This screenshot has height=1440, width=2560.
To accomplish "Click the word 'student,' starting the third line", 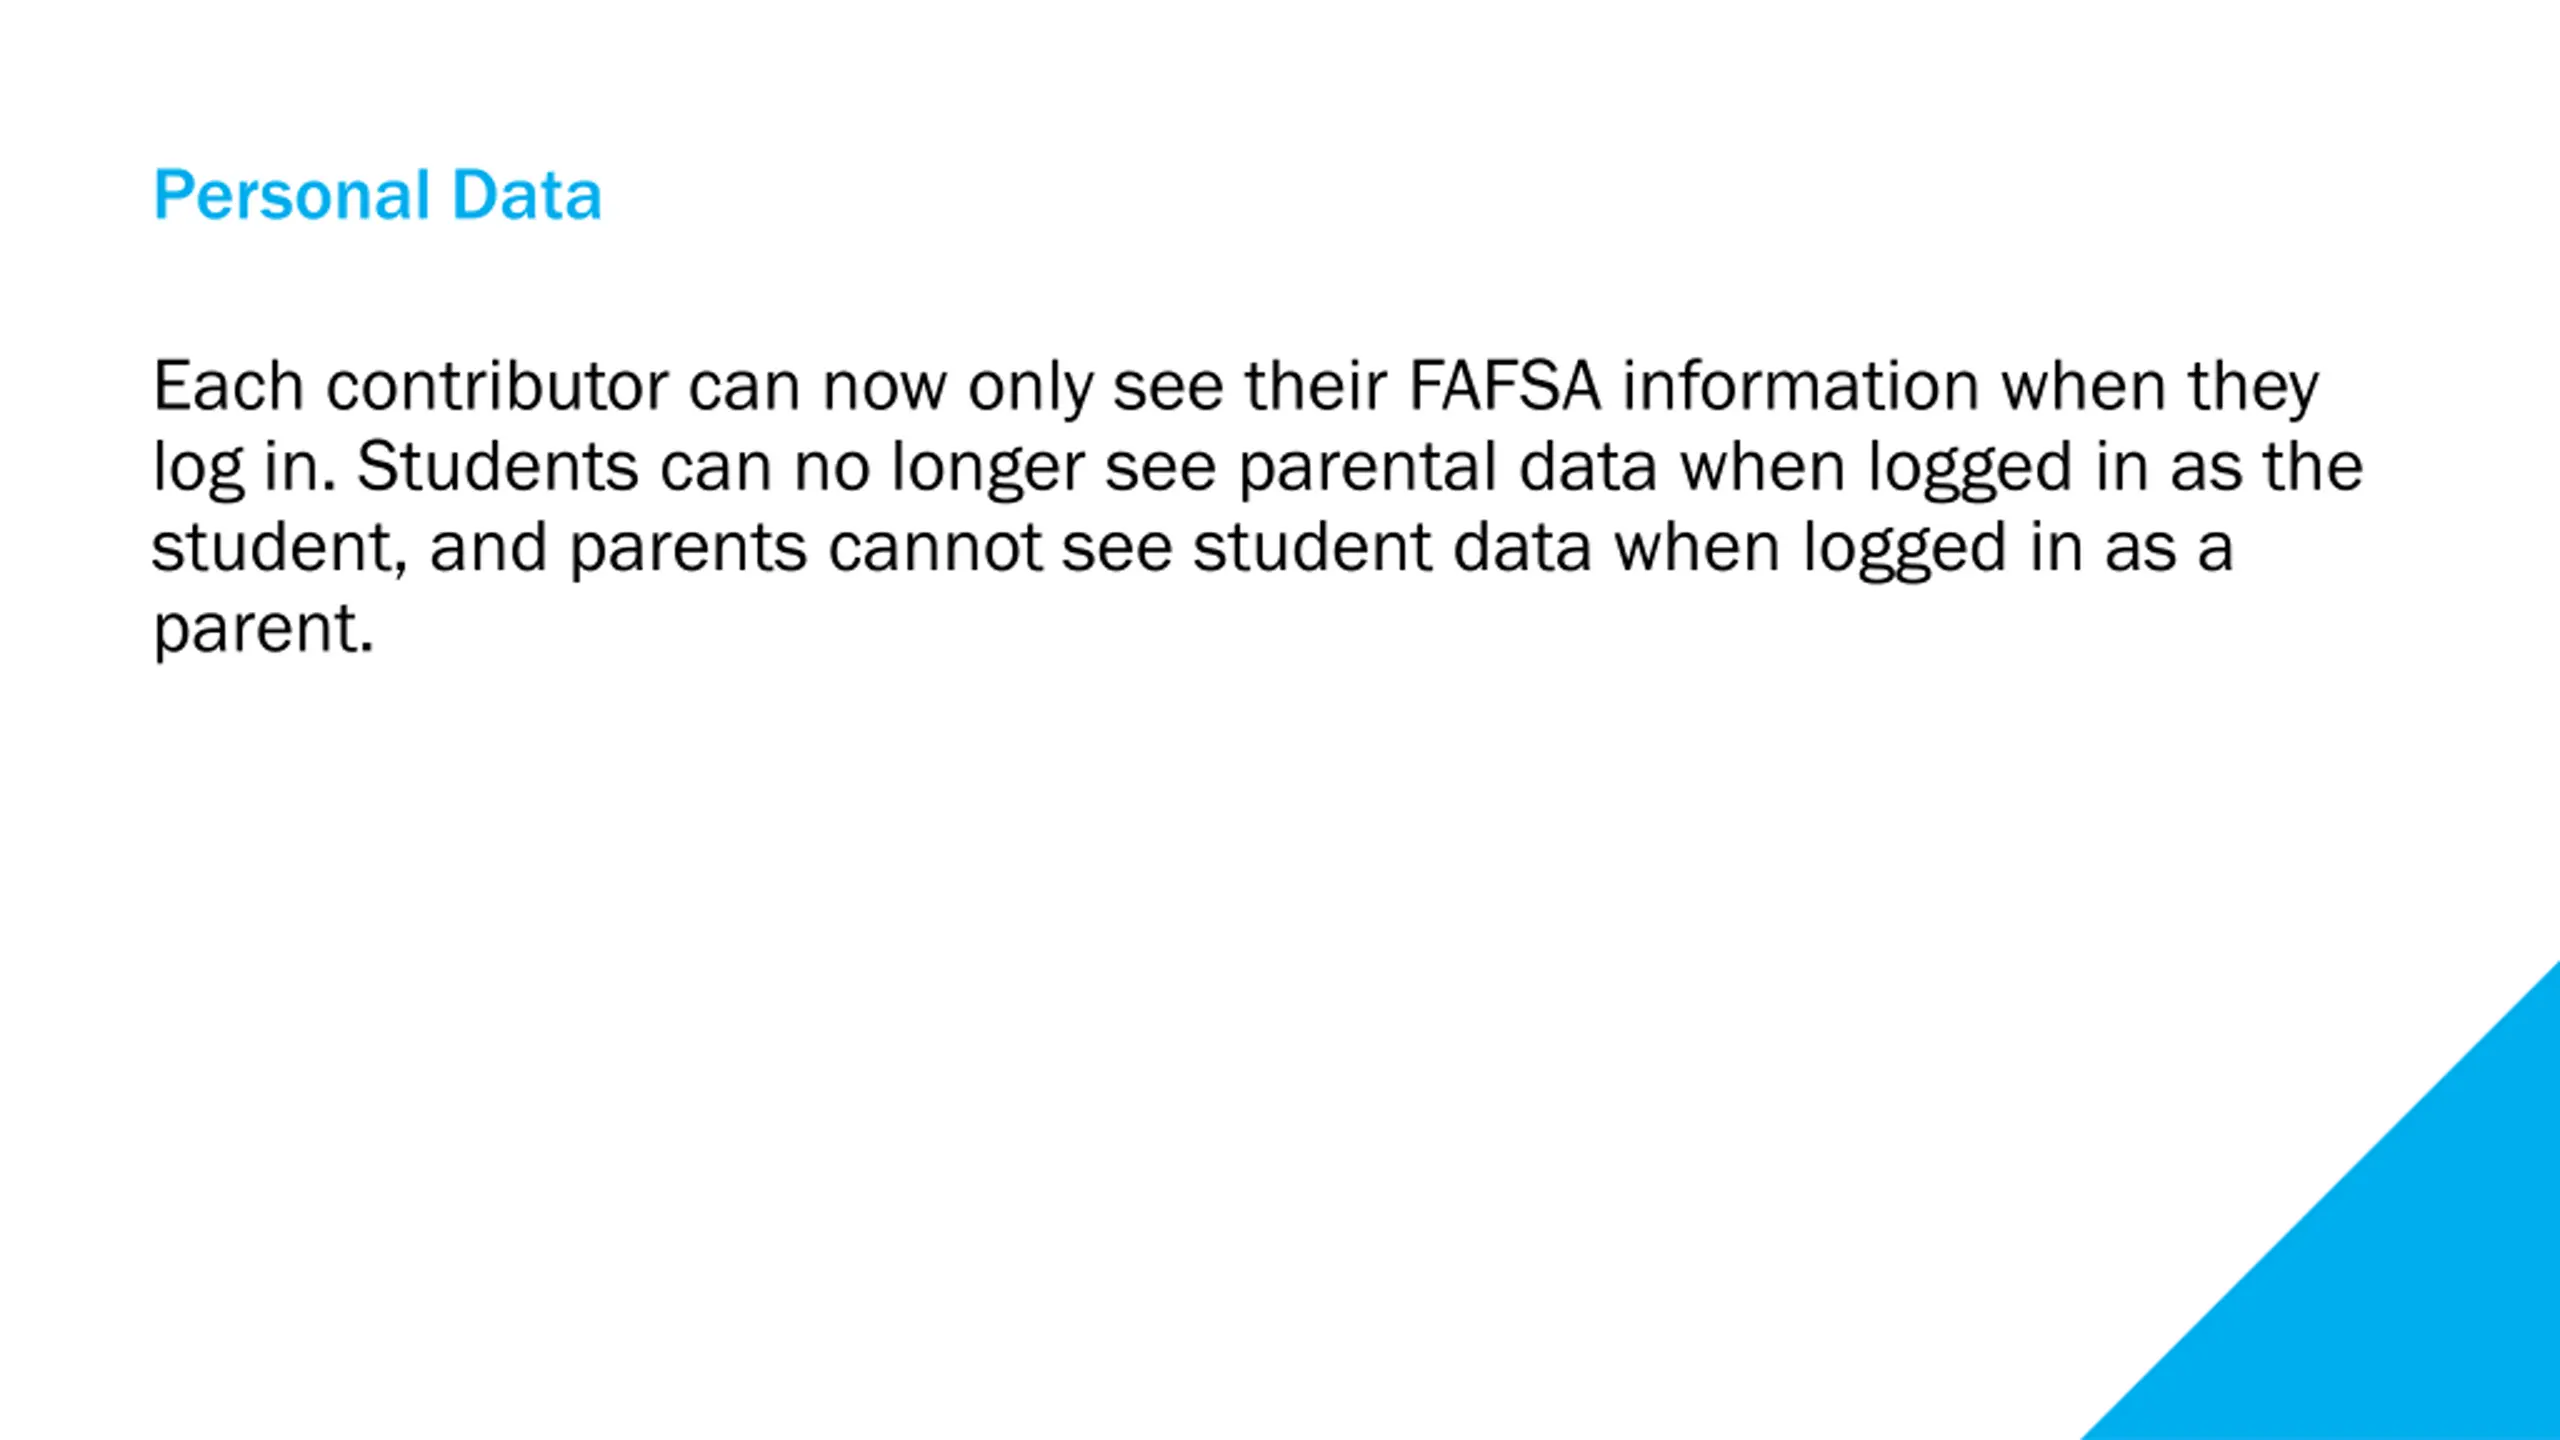I will coord(280,548).
